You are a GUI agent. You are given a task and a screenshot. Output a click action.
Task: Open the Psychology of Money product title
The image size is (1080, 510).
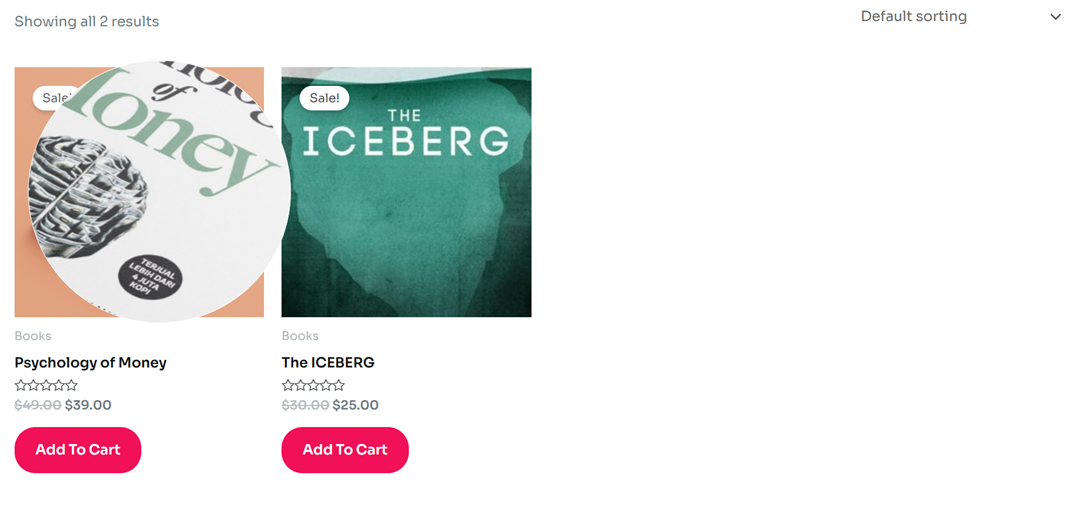point(90,363)
